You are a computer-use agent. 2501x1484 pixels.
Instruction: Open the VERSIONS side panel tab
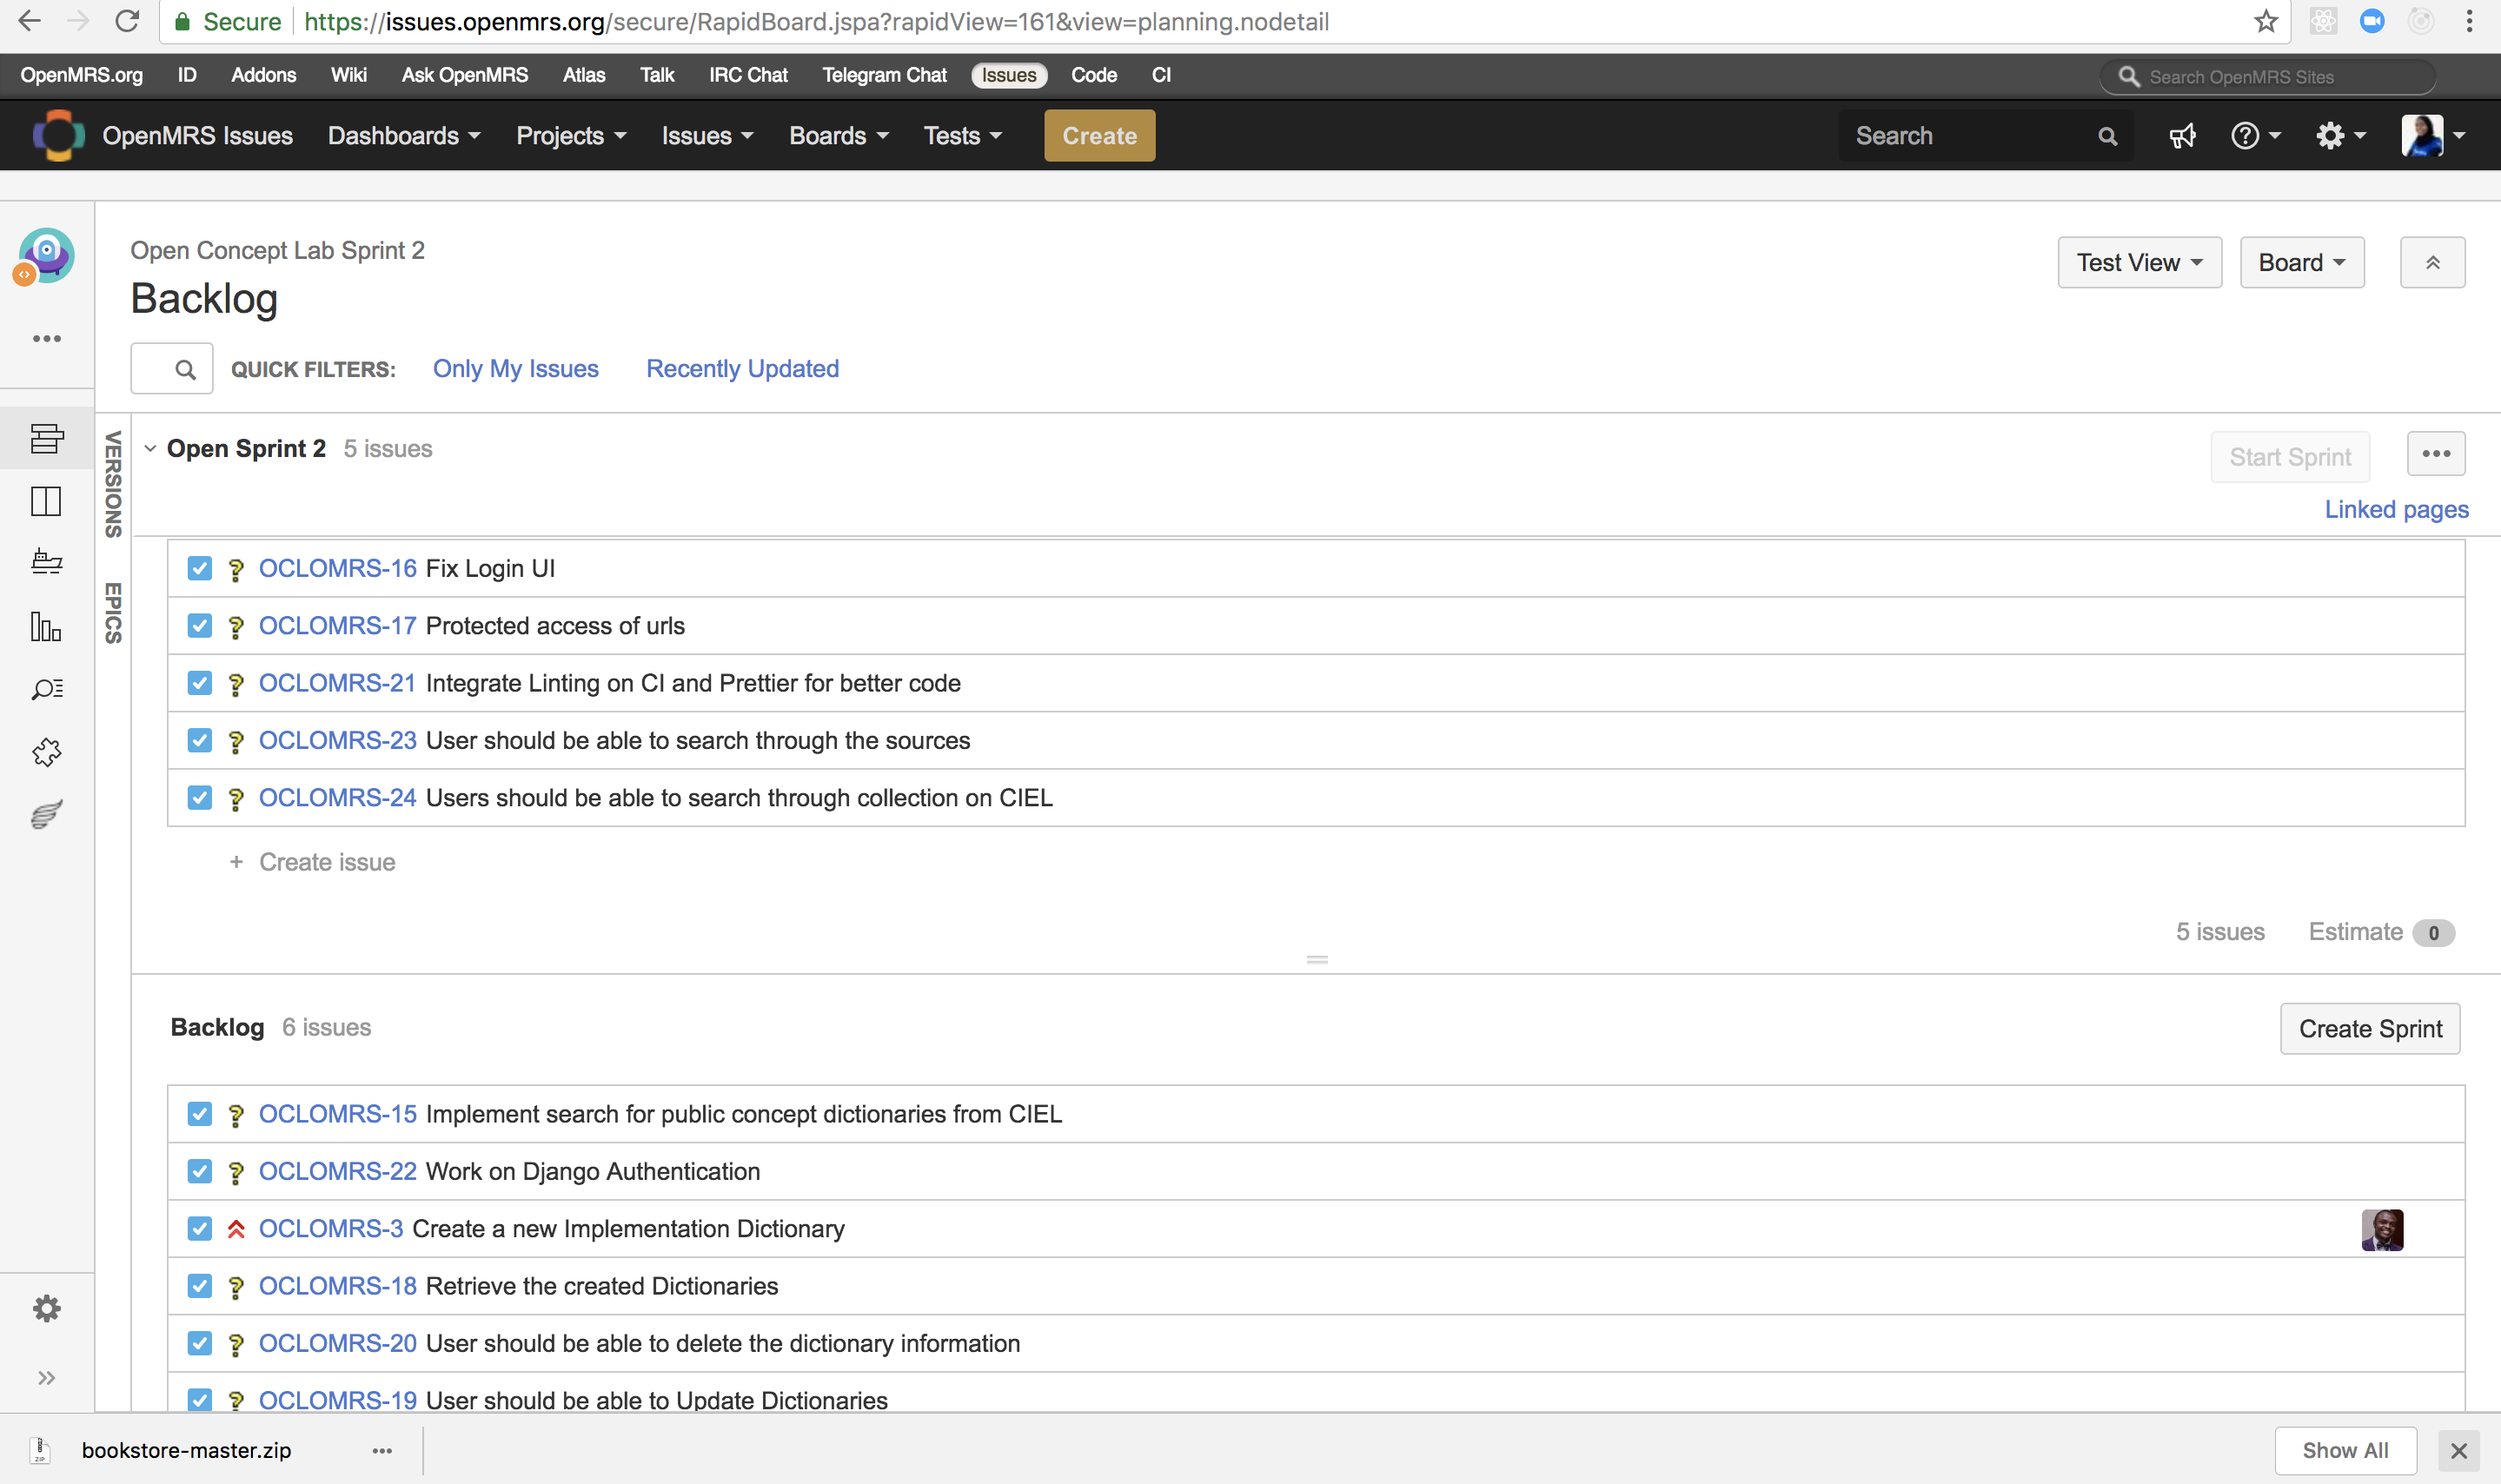(x=113, y=484)
